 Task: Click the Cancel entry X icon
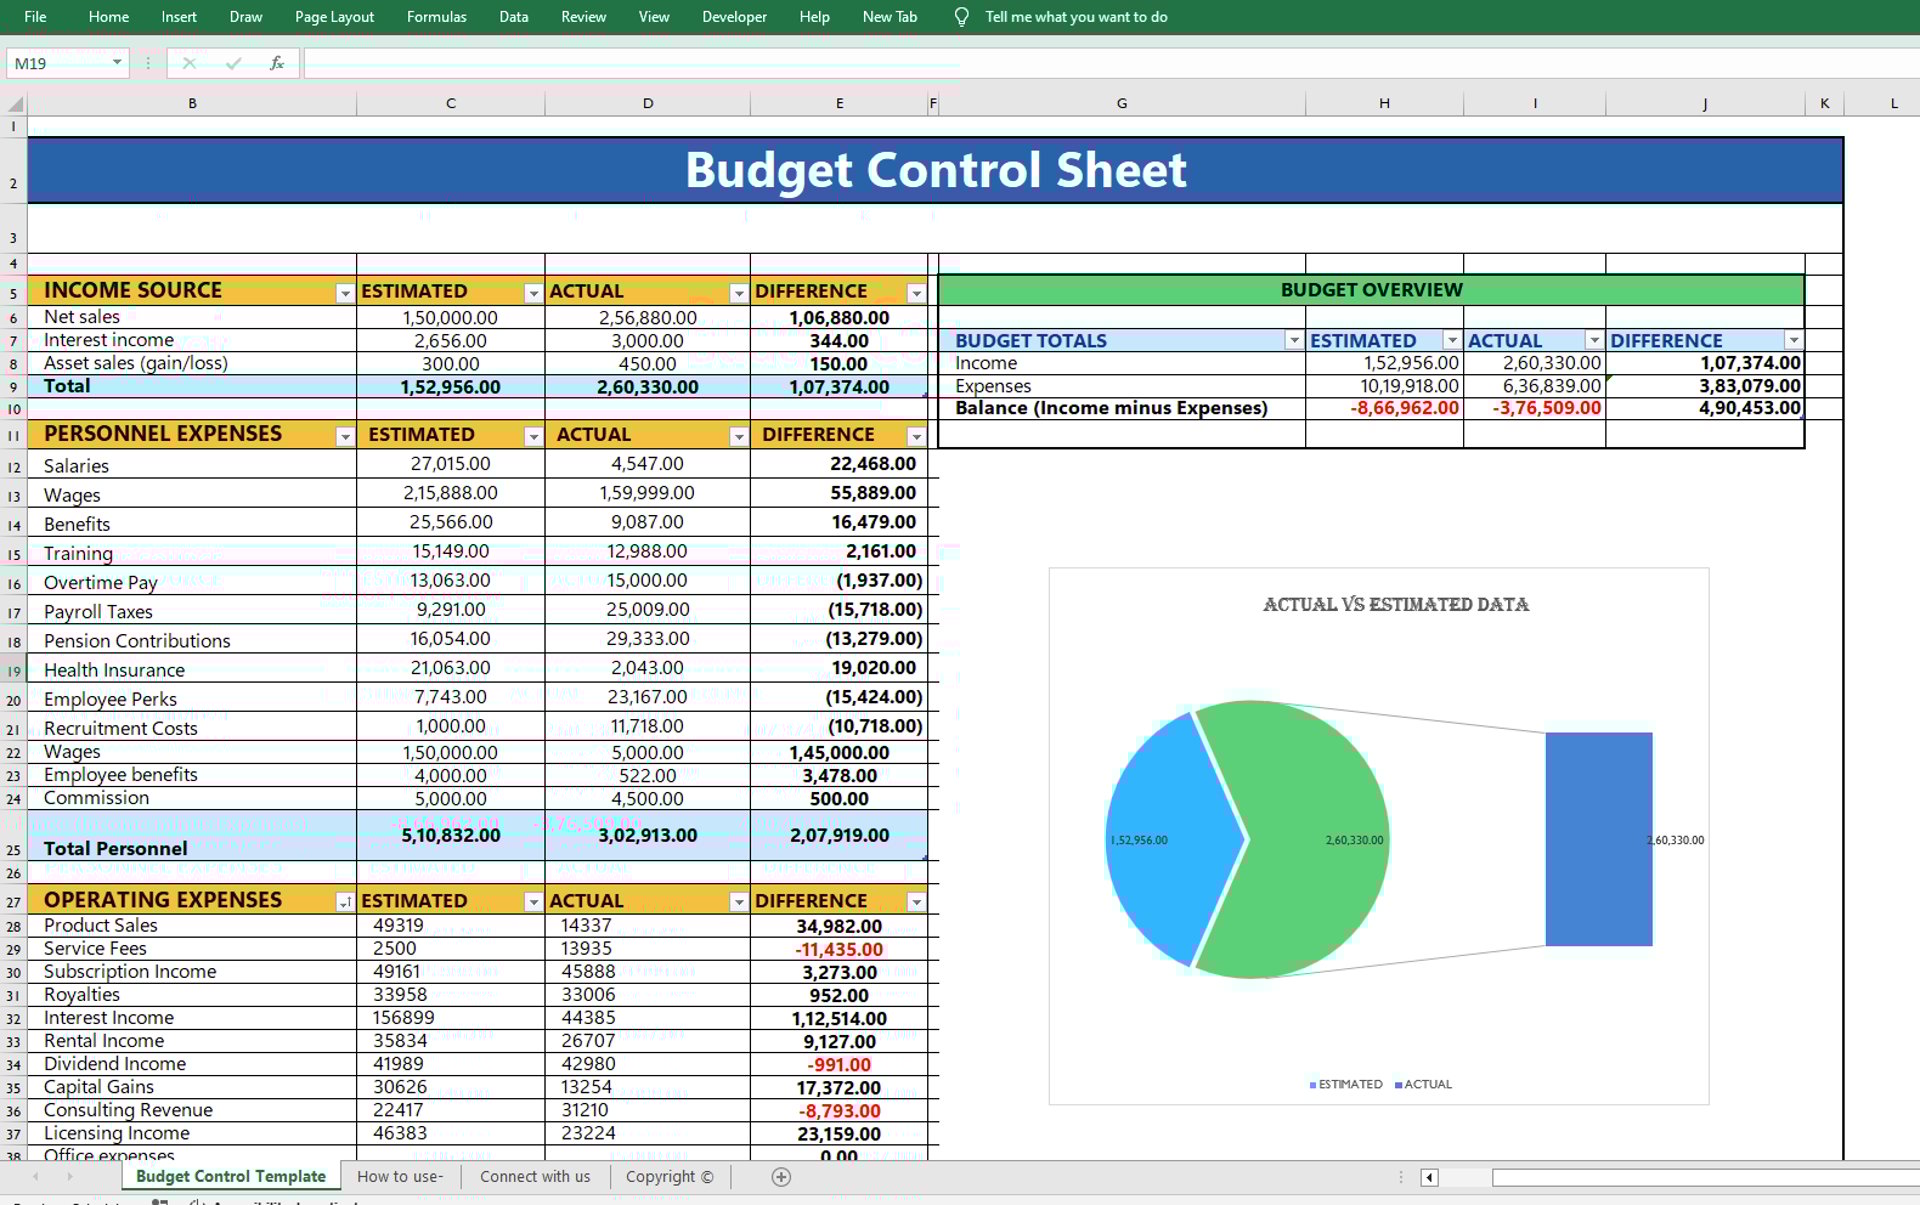tap(189, 63)
